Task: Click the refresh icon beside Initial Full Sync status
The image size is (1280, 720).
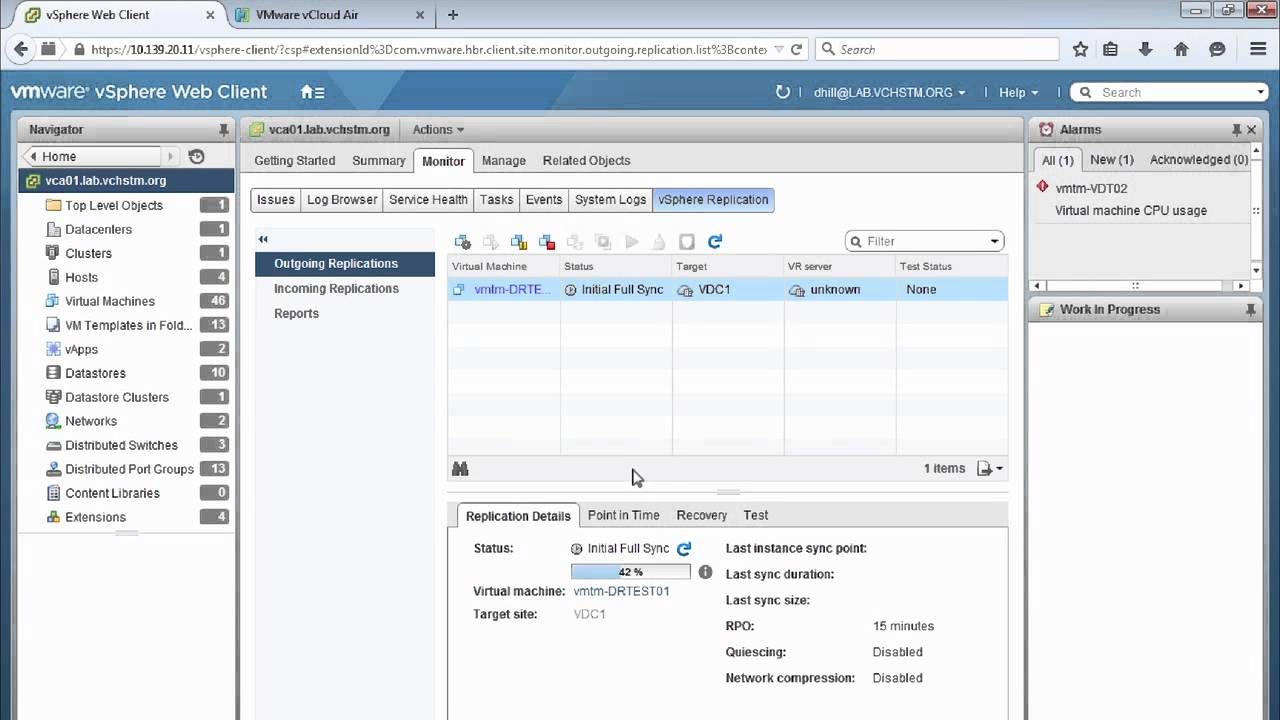Action: click(684, 549)
